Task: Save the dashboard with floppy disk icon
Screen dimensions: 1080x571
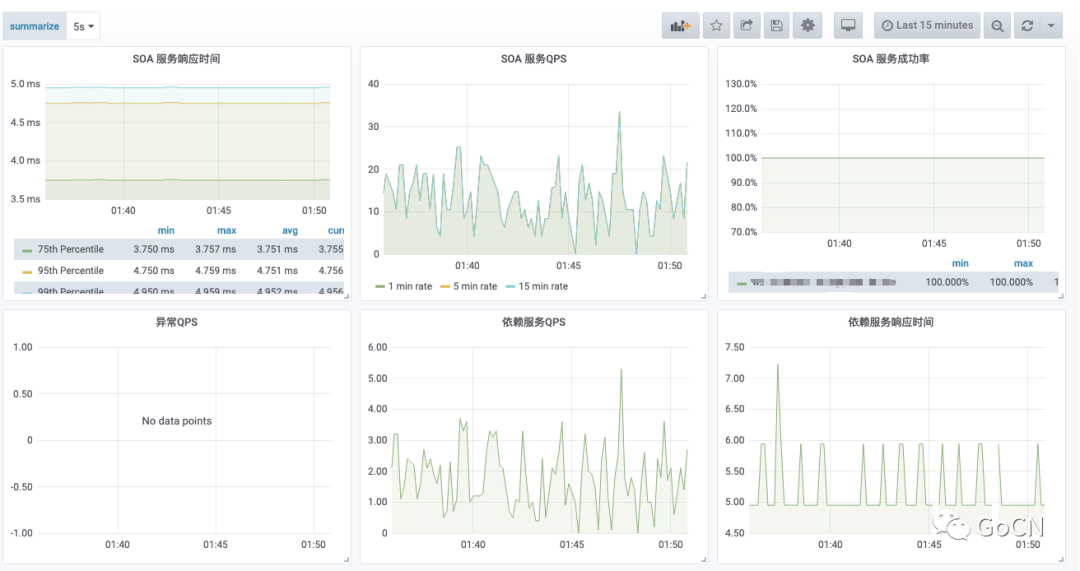Action: 776,26
